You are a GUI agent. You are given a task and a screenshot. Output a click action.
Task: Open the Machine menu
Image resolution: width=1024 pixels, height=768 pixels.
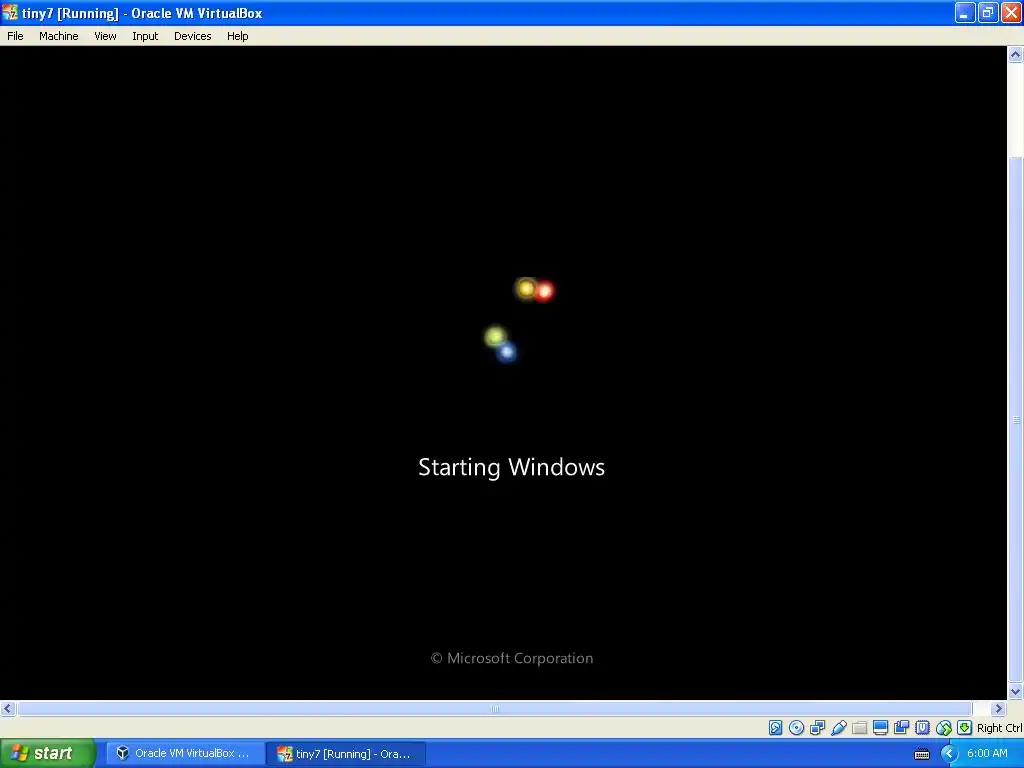pos(58,36)
